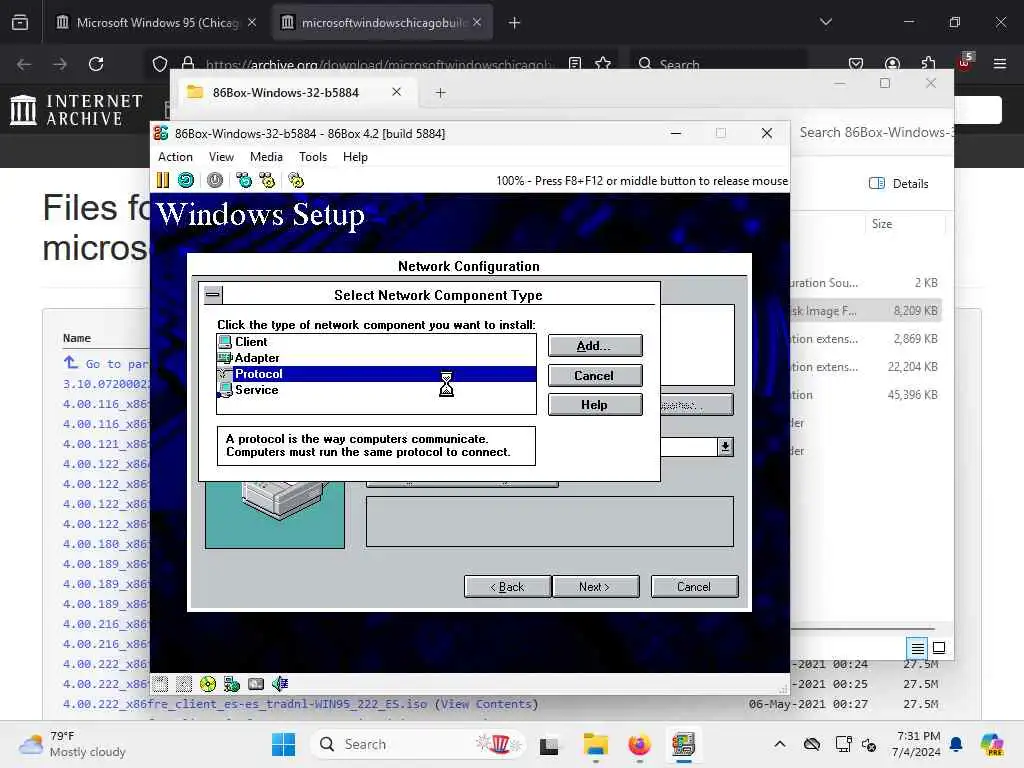Click the Pocket save icon
This screenshot has height=768, width=1024.
click(856, 63)
